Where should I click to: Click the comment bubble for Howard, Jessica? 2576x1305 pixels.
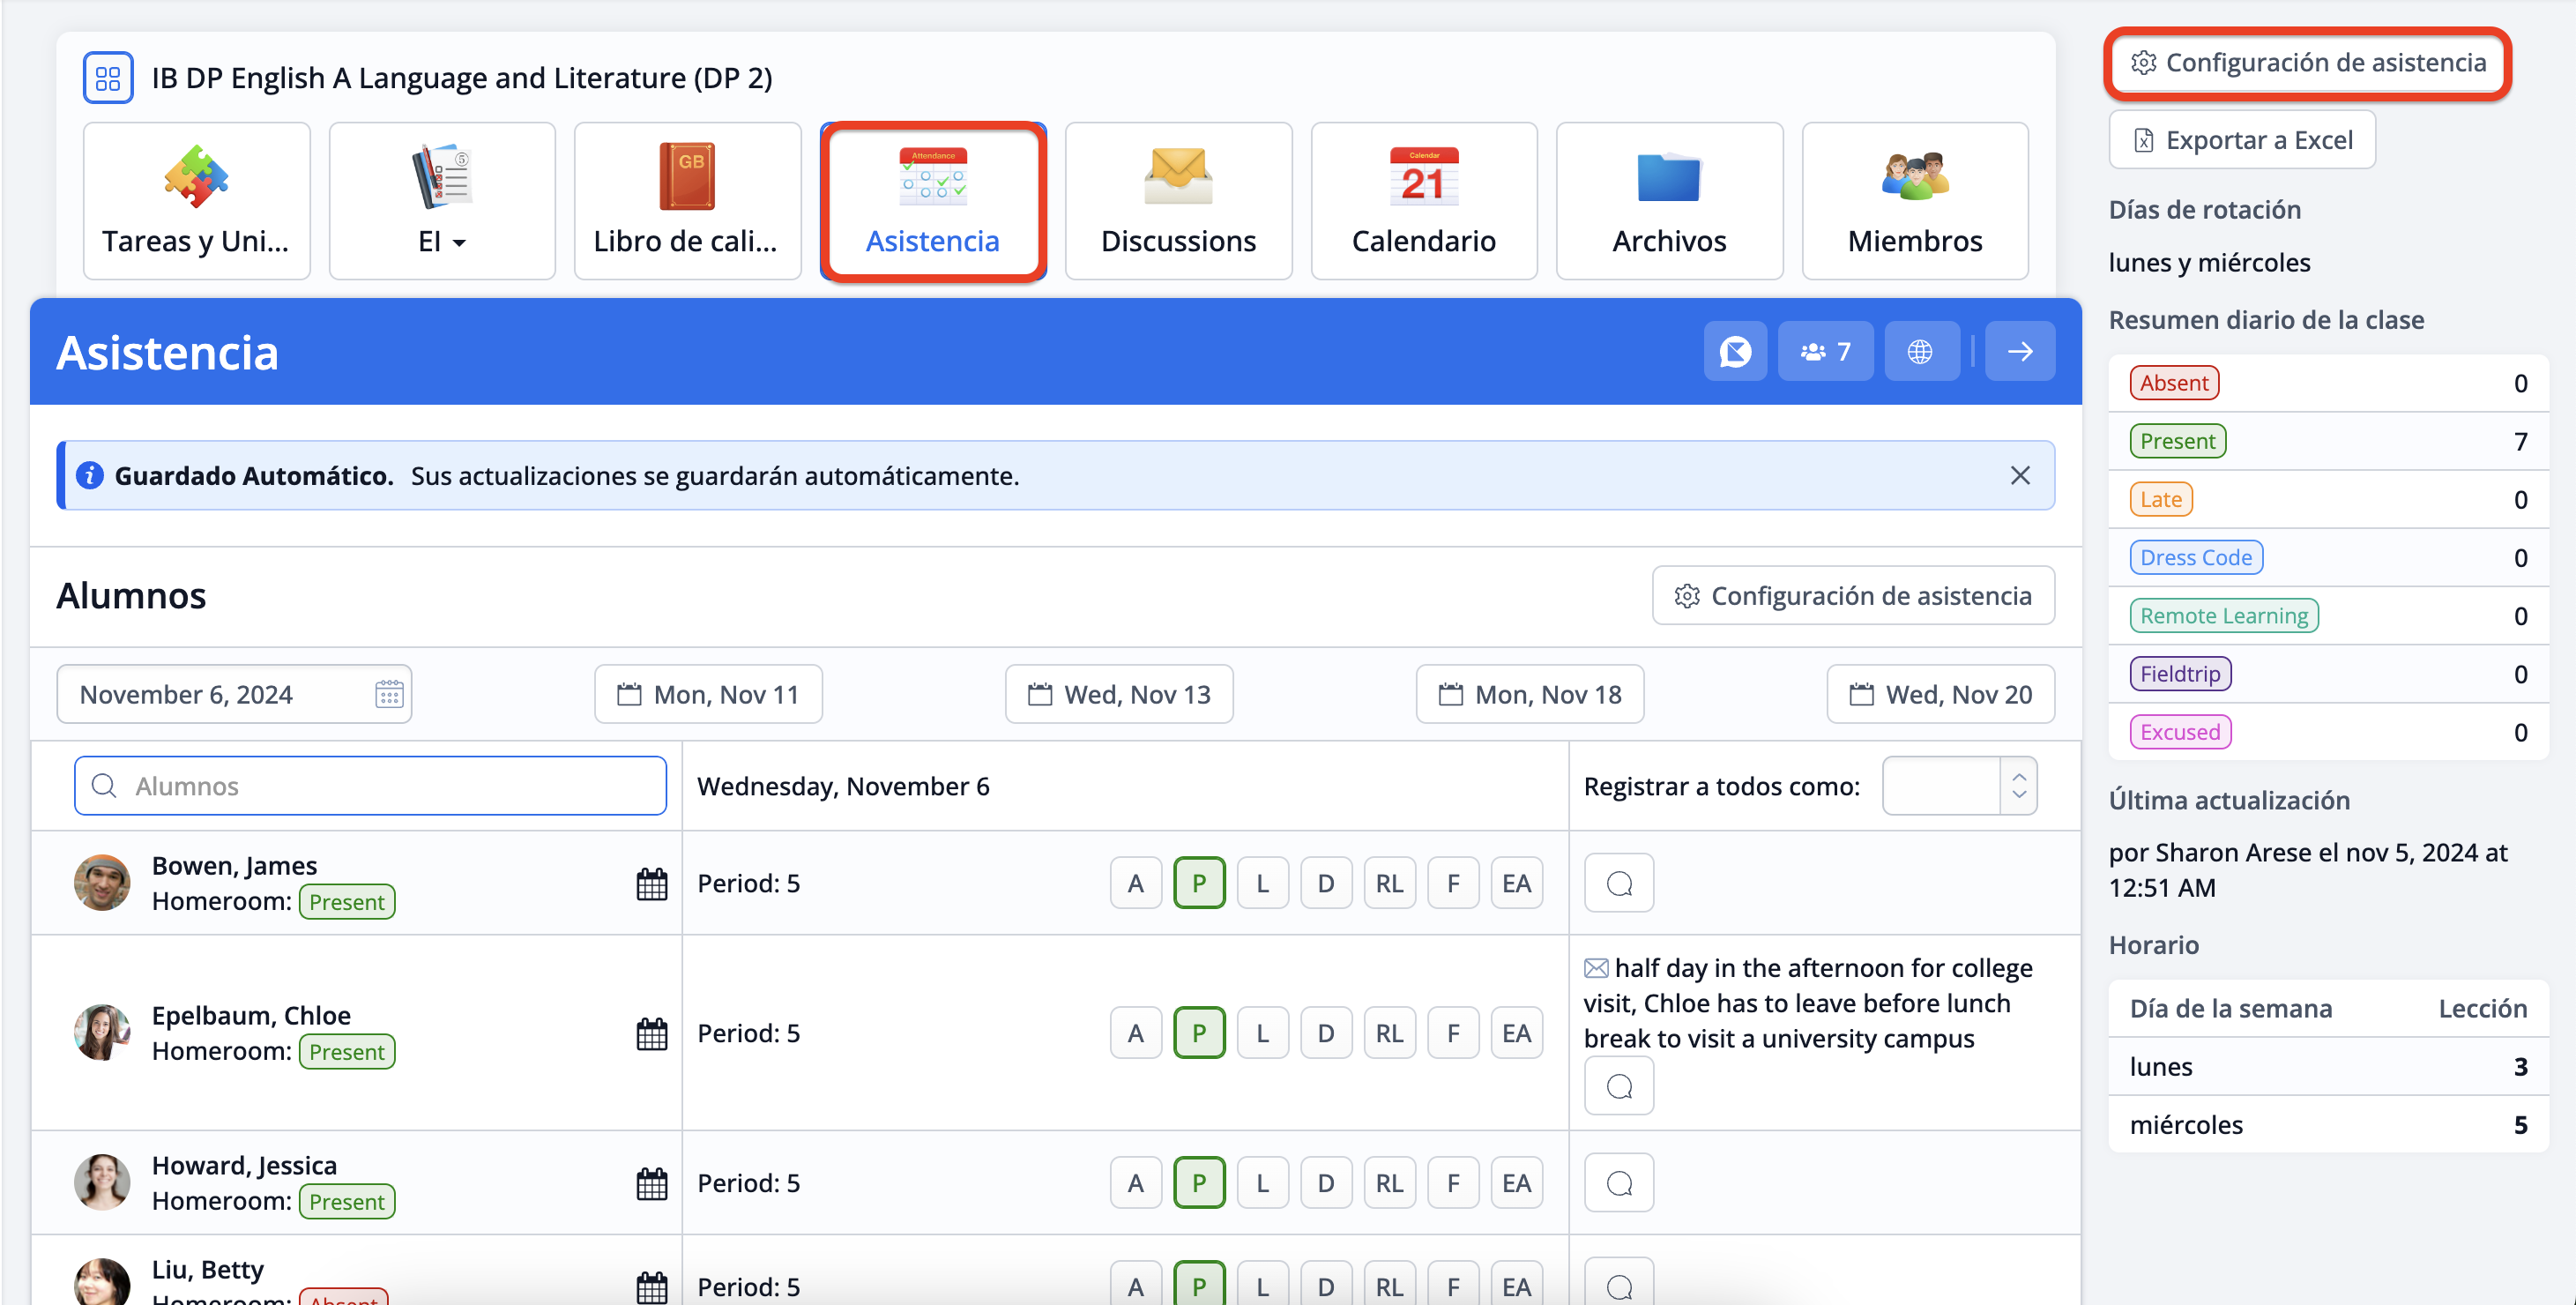[1619, 1183]
